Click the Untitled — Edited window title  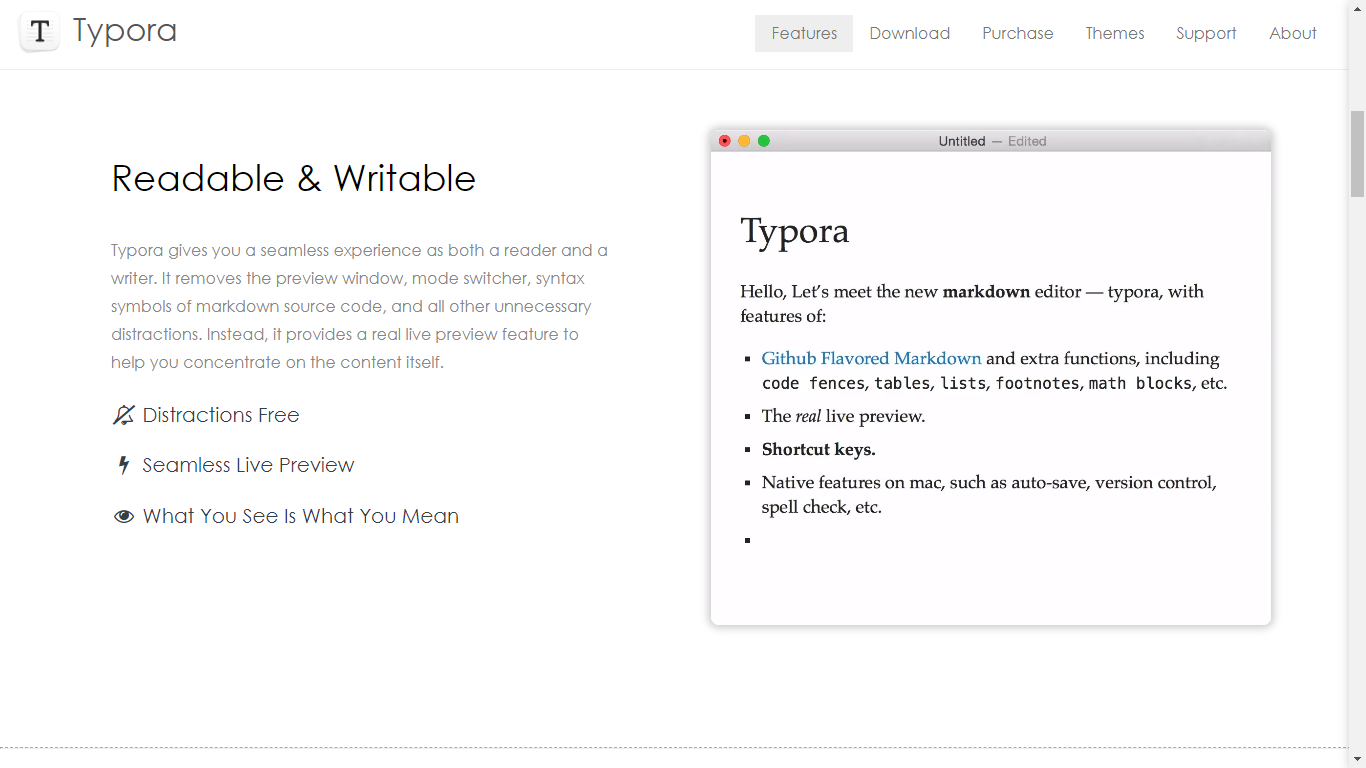coord(992,141)
